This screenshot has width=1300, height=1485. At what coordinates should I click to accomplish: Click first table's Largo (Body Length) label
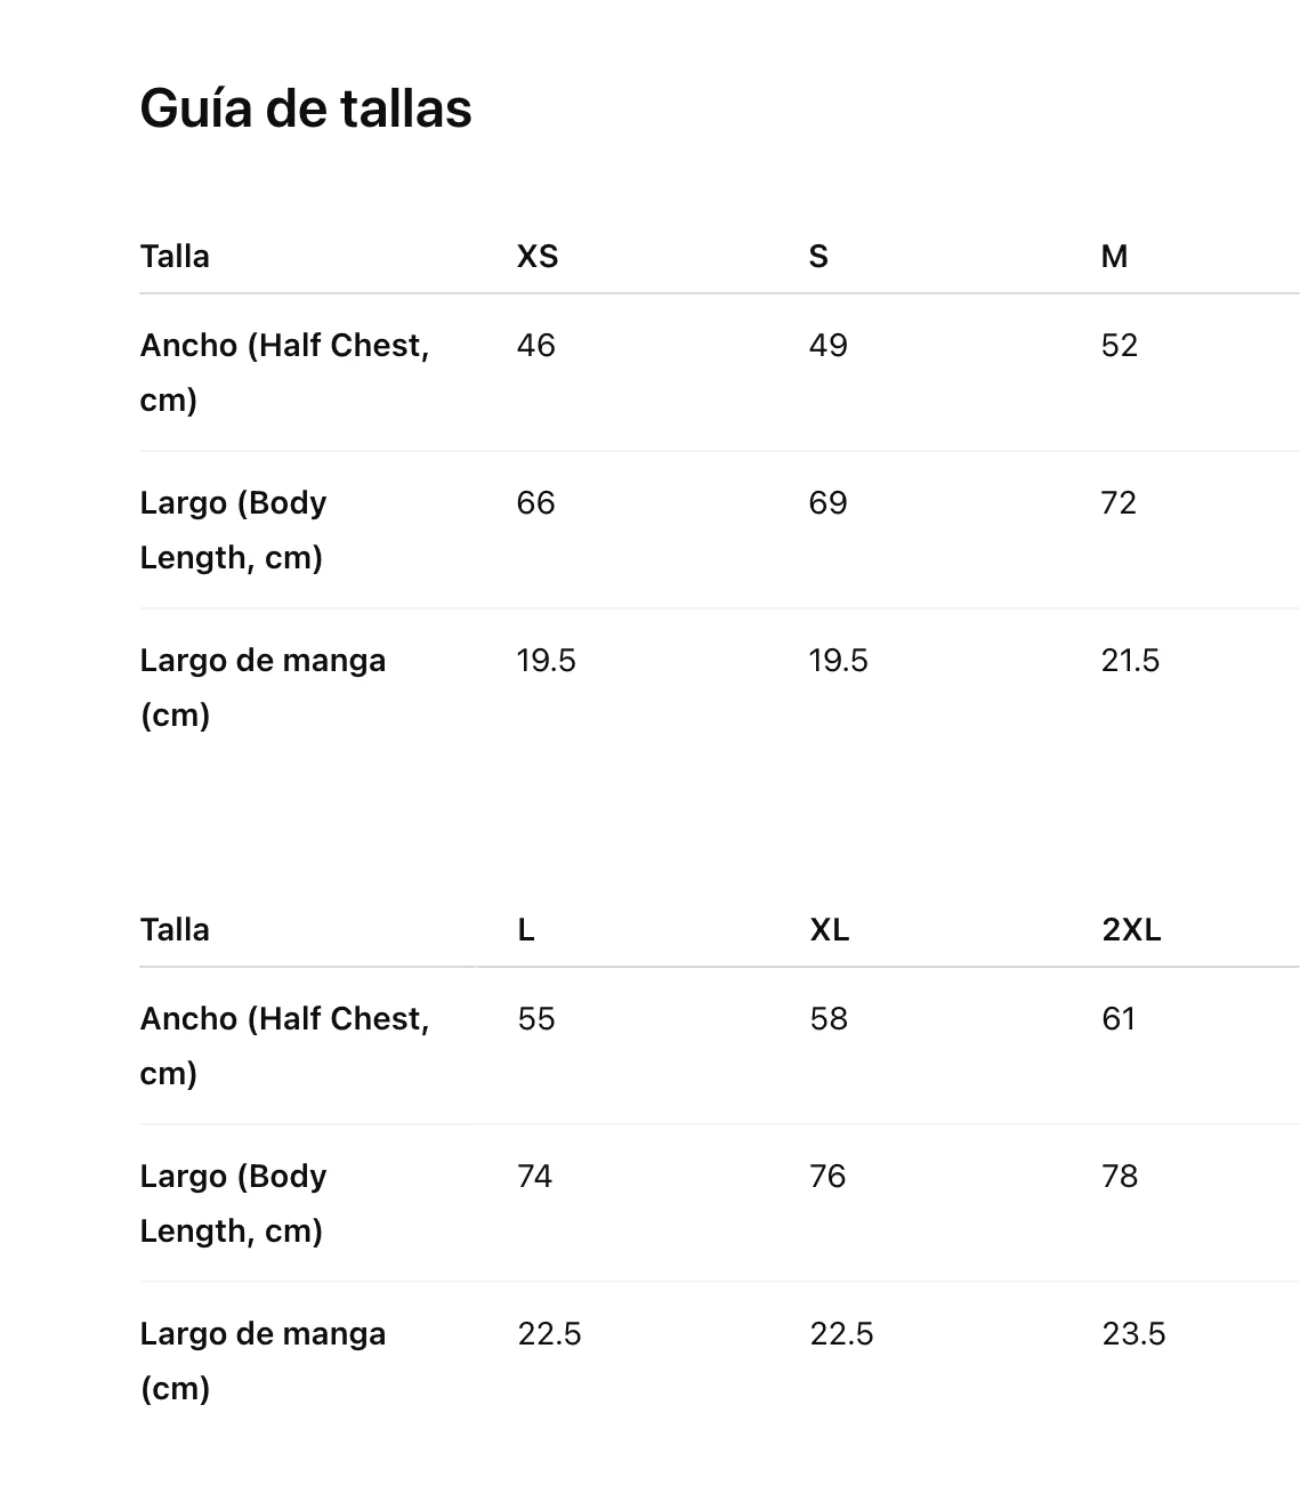click(x=233, y=529)
